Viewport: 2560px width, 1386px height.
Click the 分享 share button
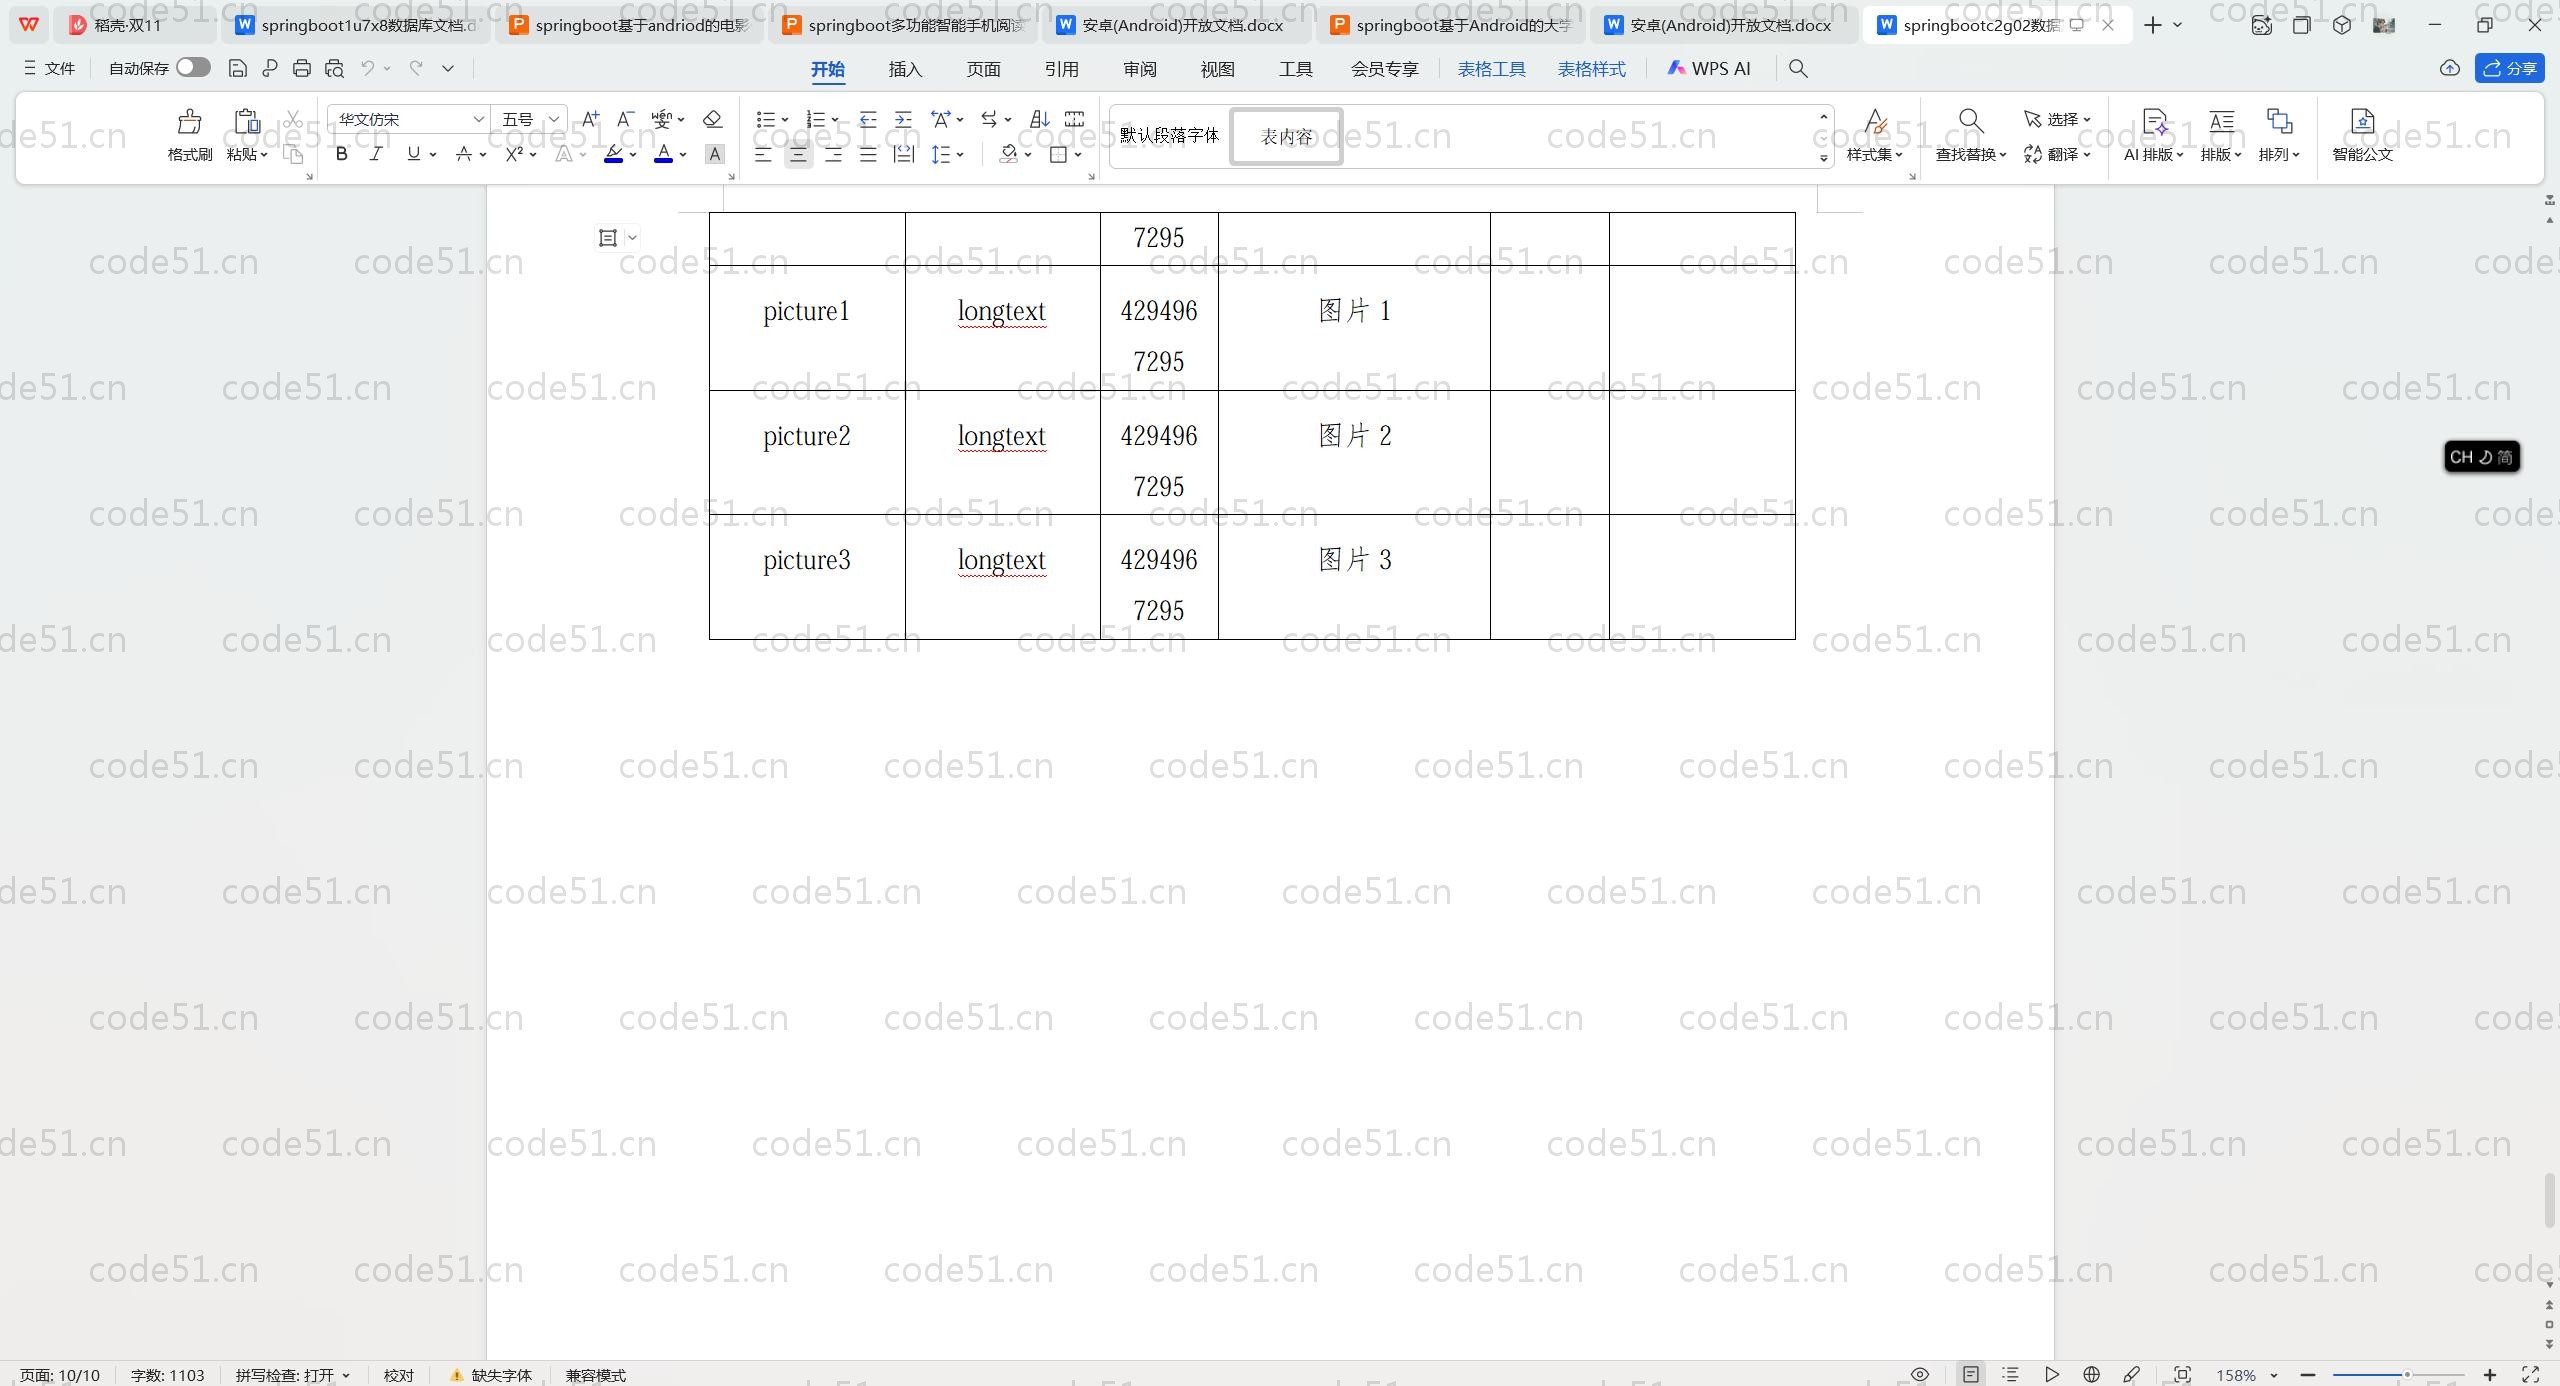tap(2509, 68)
